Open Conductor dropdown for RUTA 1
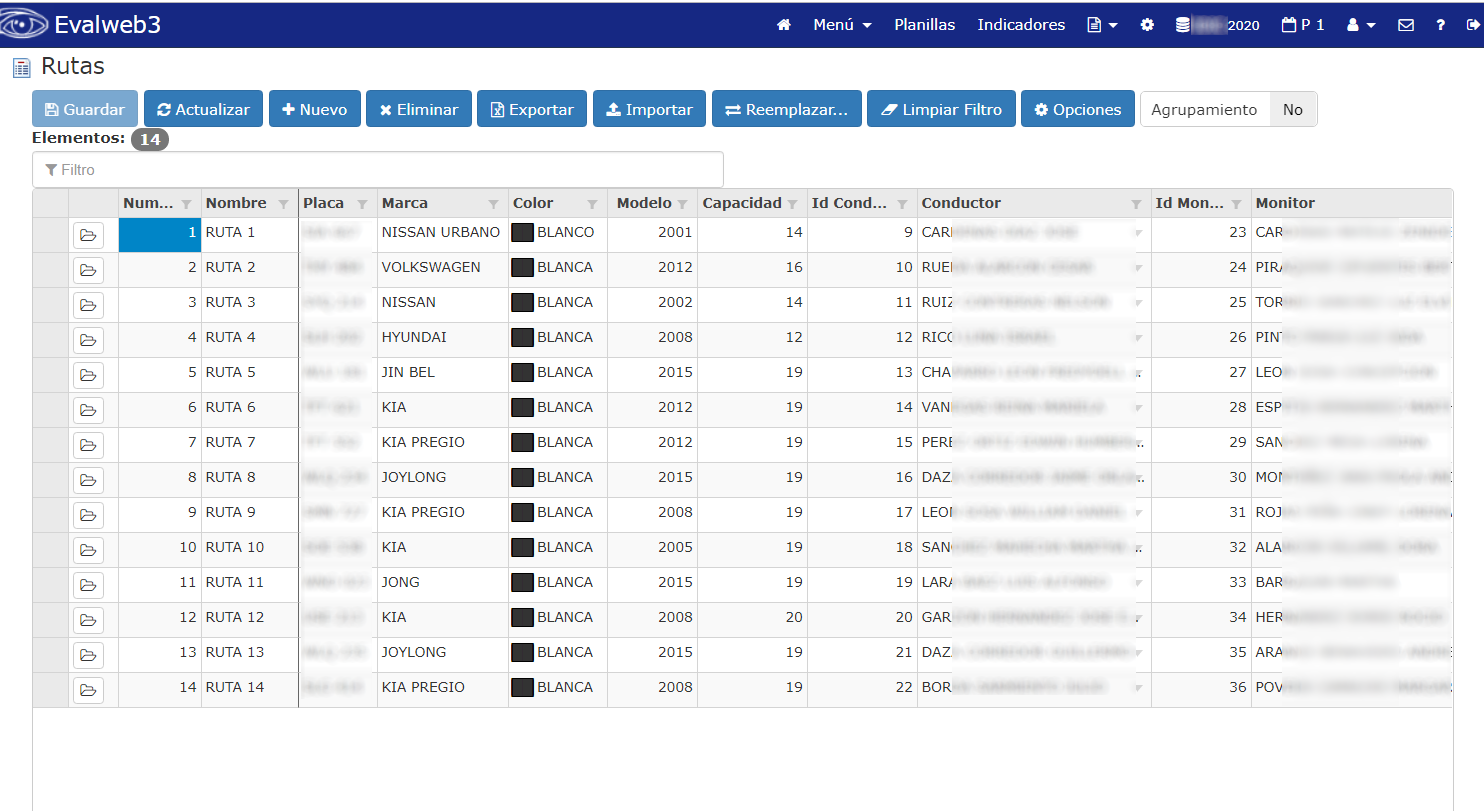 click(1138, 233)
